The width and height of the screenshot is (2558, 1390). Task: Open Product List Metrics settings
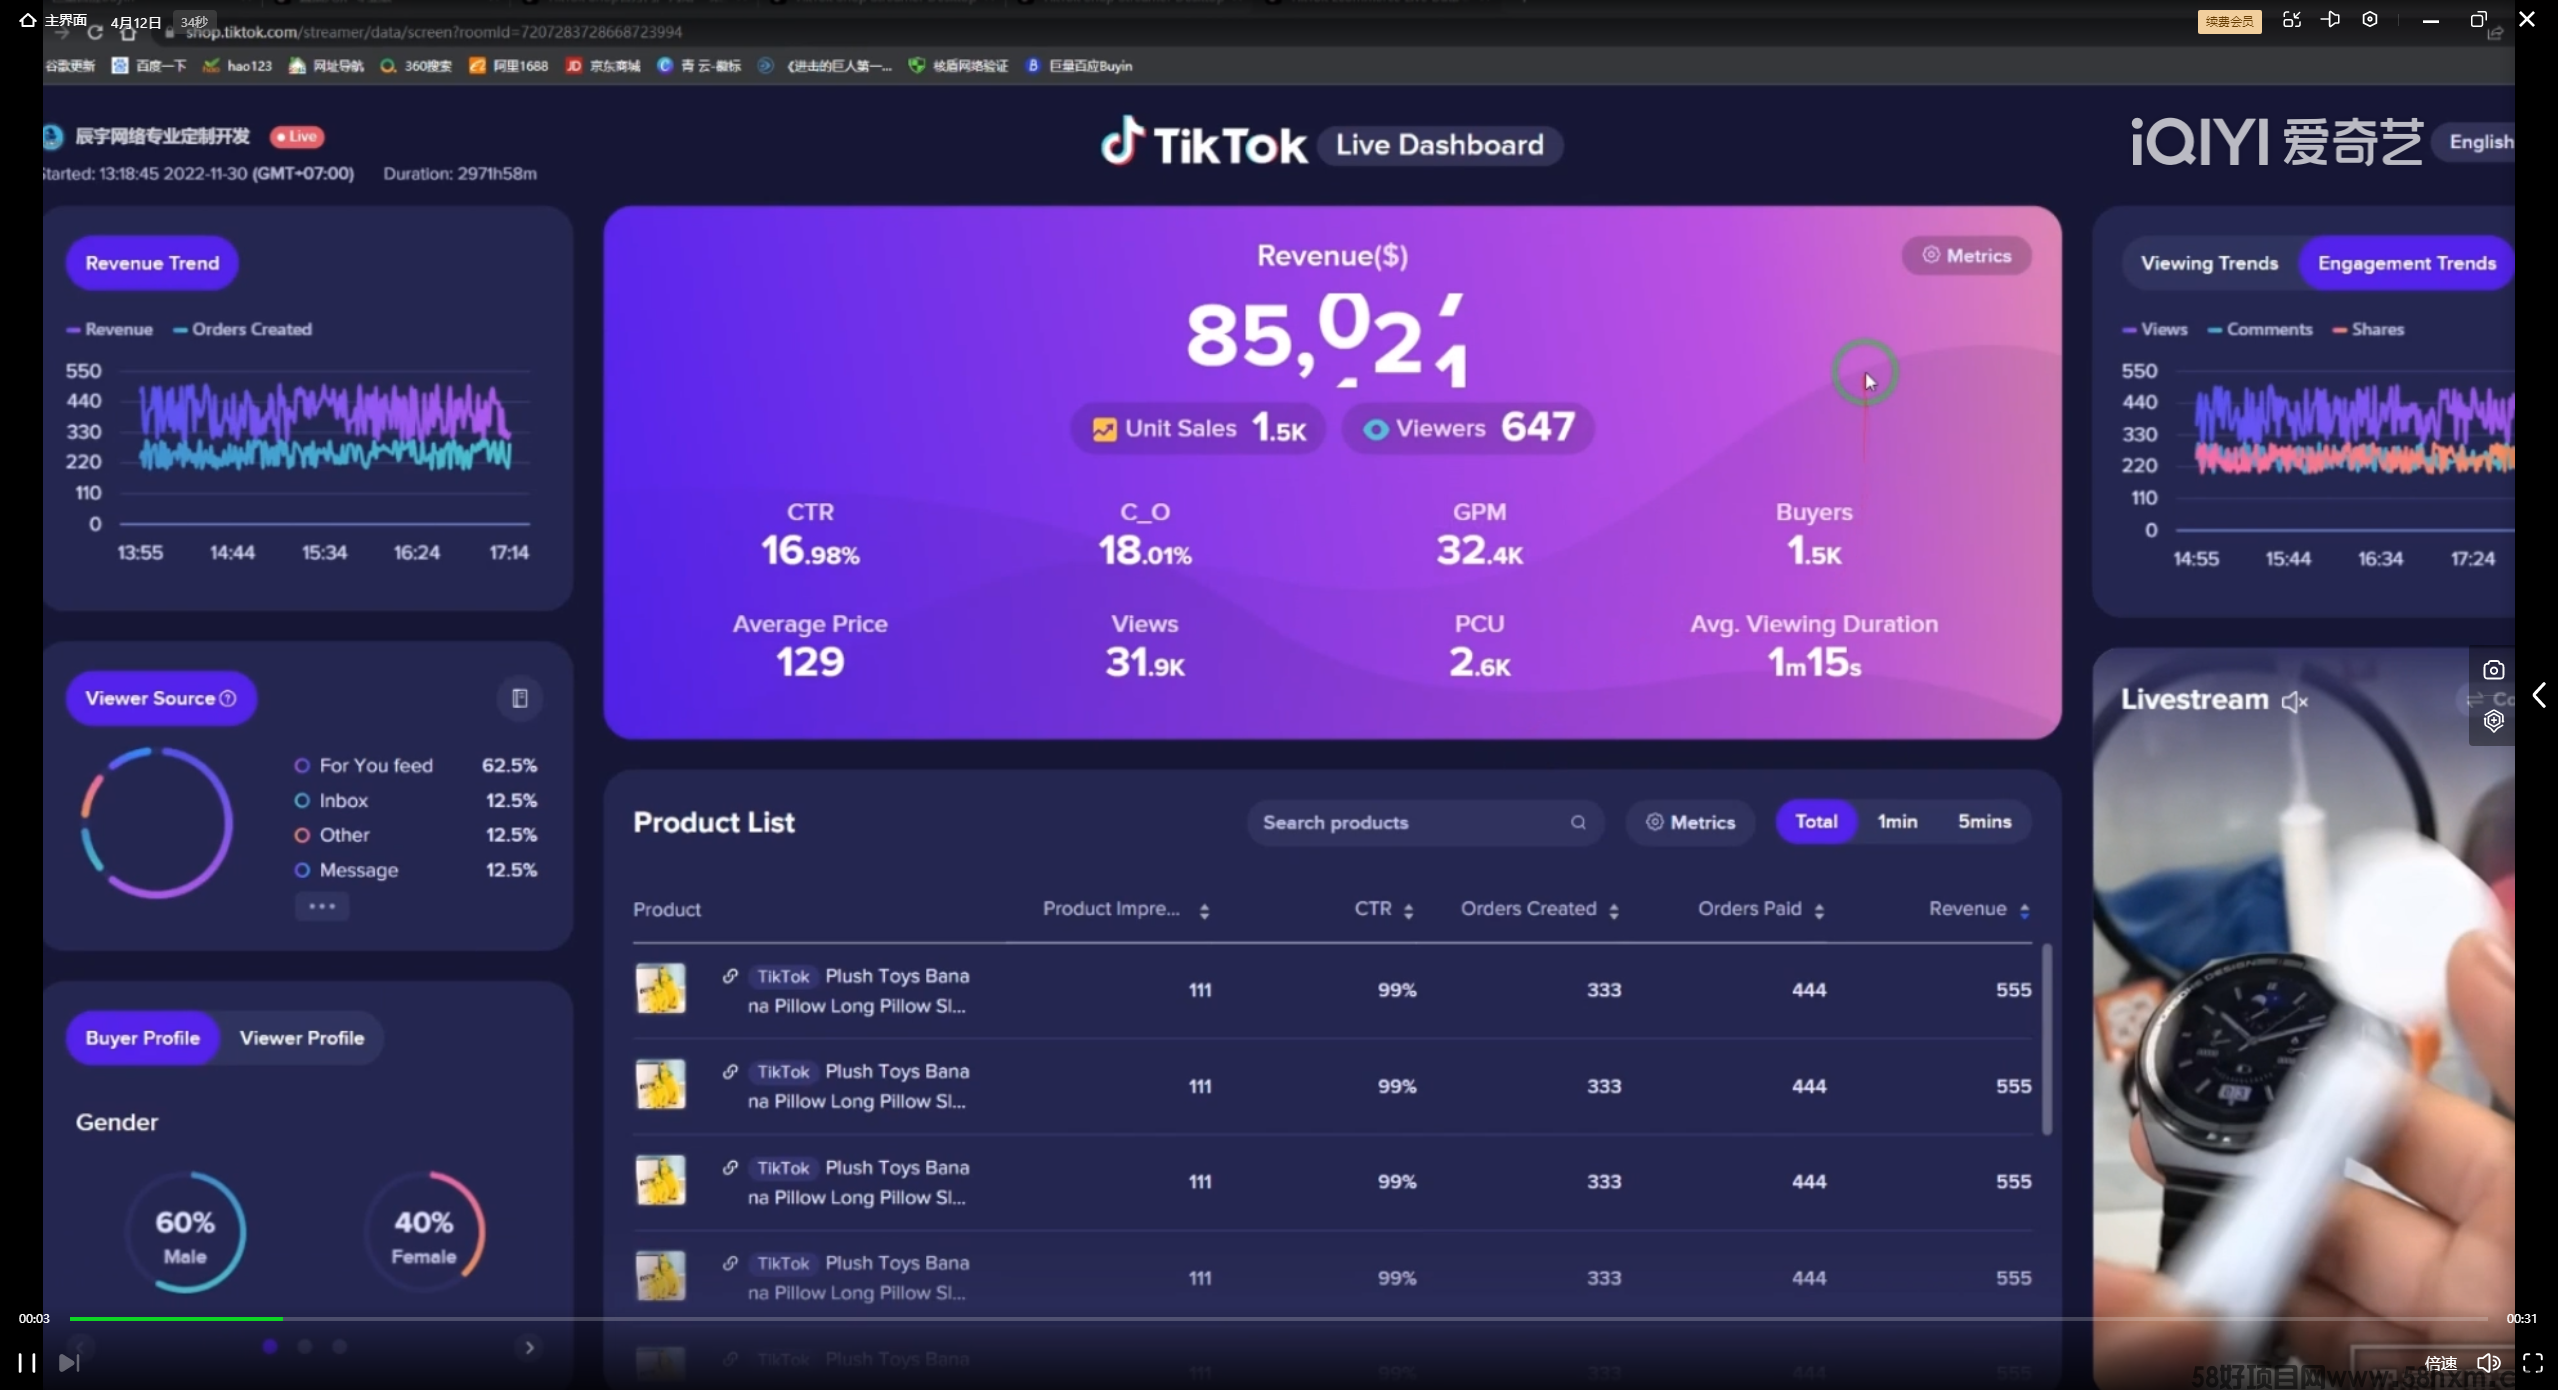(x=1690, y=822)
